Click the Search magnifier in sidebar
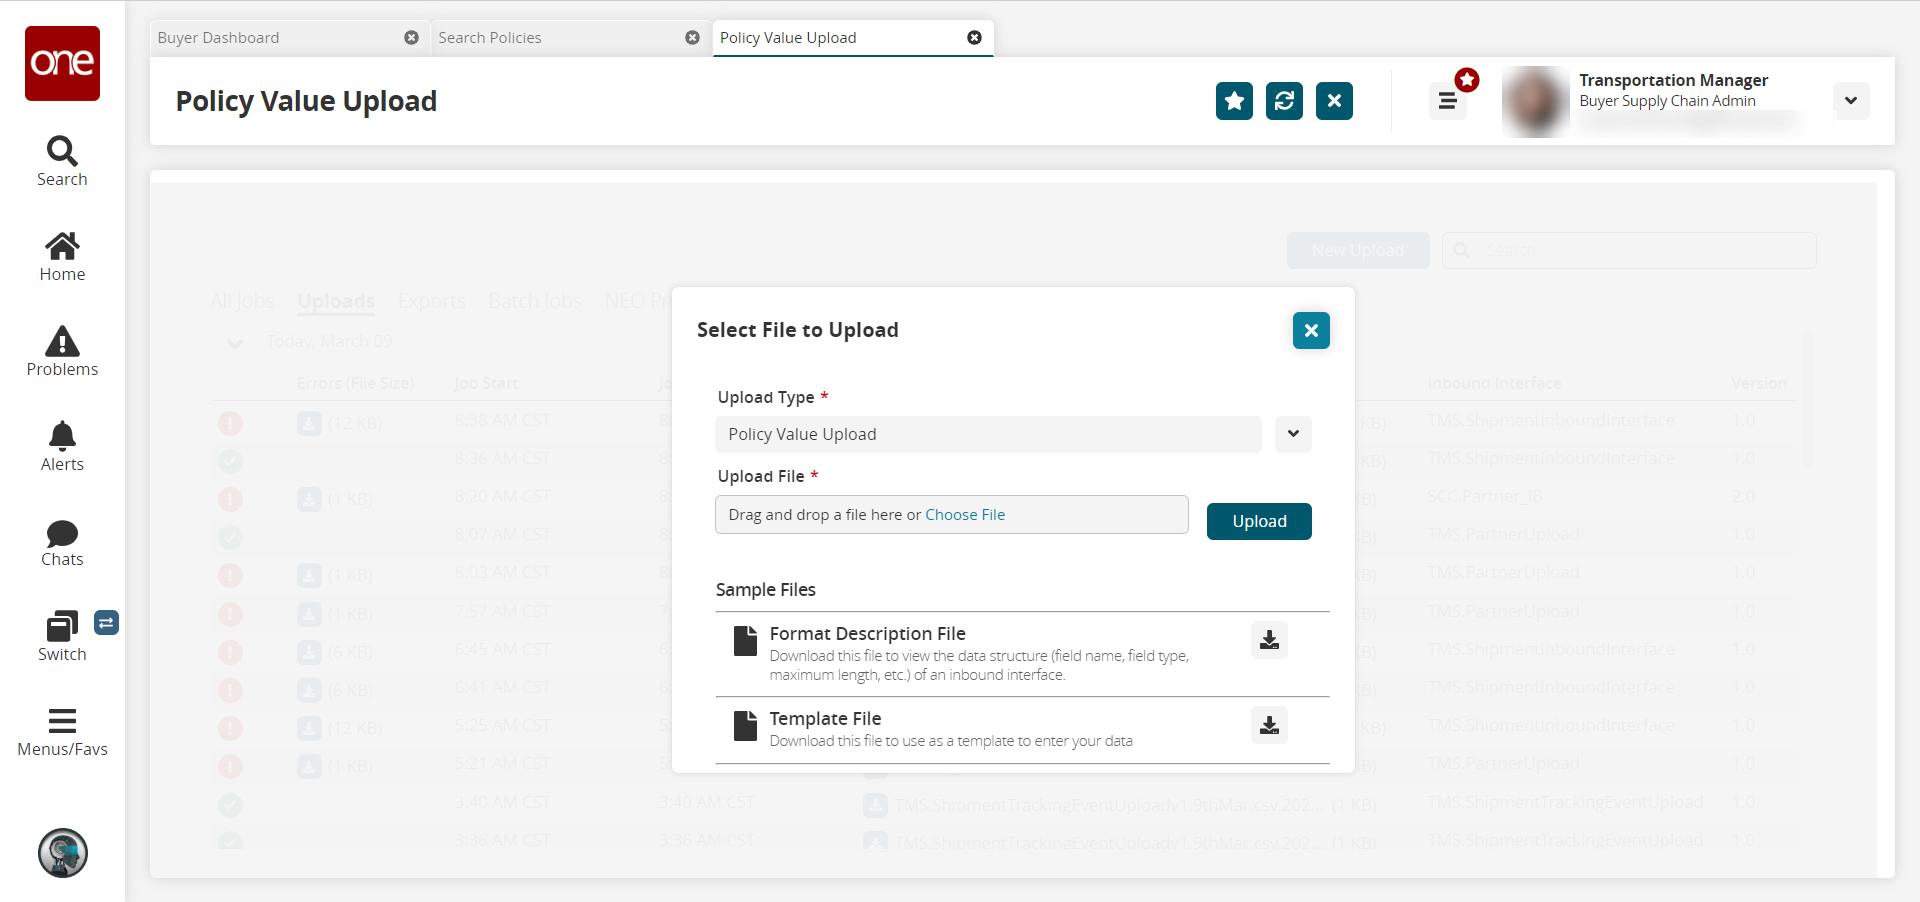The image size is (1920, 902). tap(62, 152)
